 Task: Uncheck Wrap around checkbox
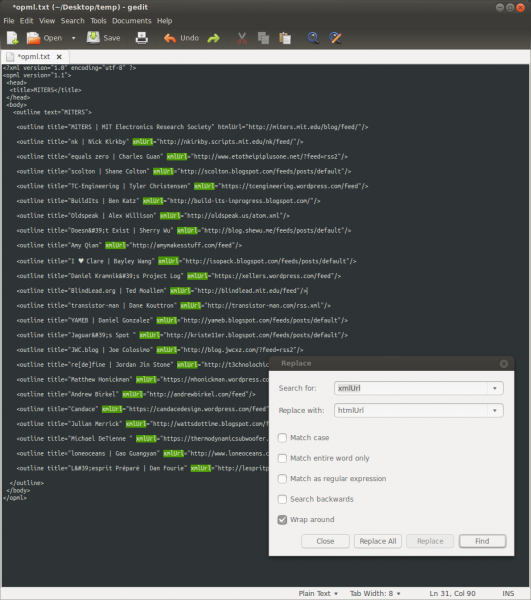pos(282,520)
